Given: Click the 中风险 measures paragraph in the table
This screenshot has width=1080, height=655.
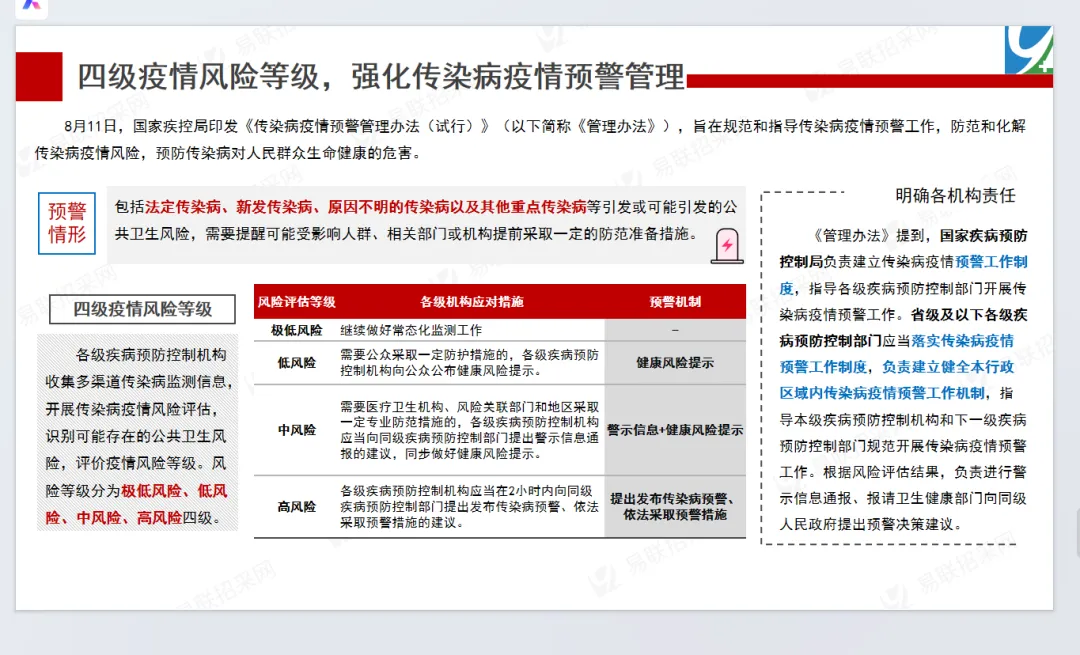Looking at the screenshot, I should pos(469,430).
